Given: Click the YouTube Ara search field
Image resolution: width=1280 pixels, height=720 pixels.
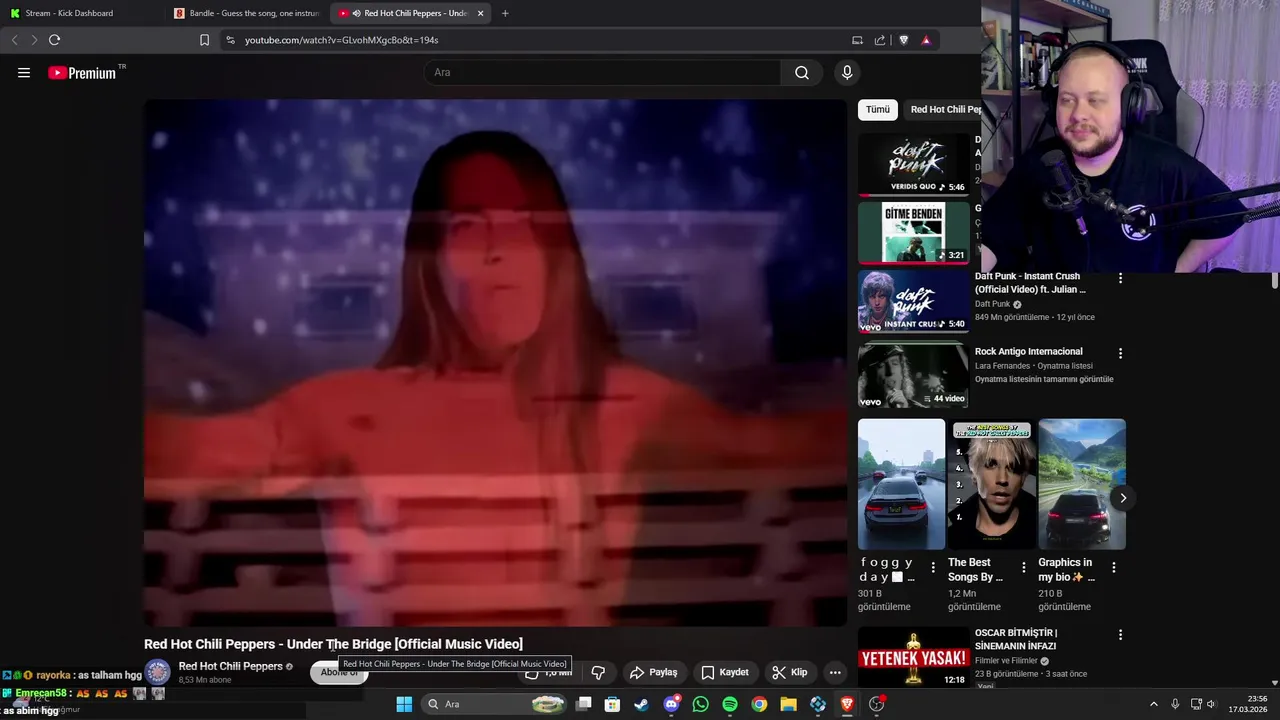Looking at the screenshot, I should (x=603, y=72).
